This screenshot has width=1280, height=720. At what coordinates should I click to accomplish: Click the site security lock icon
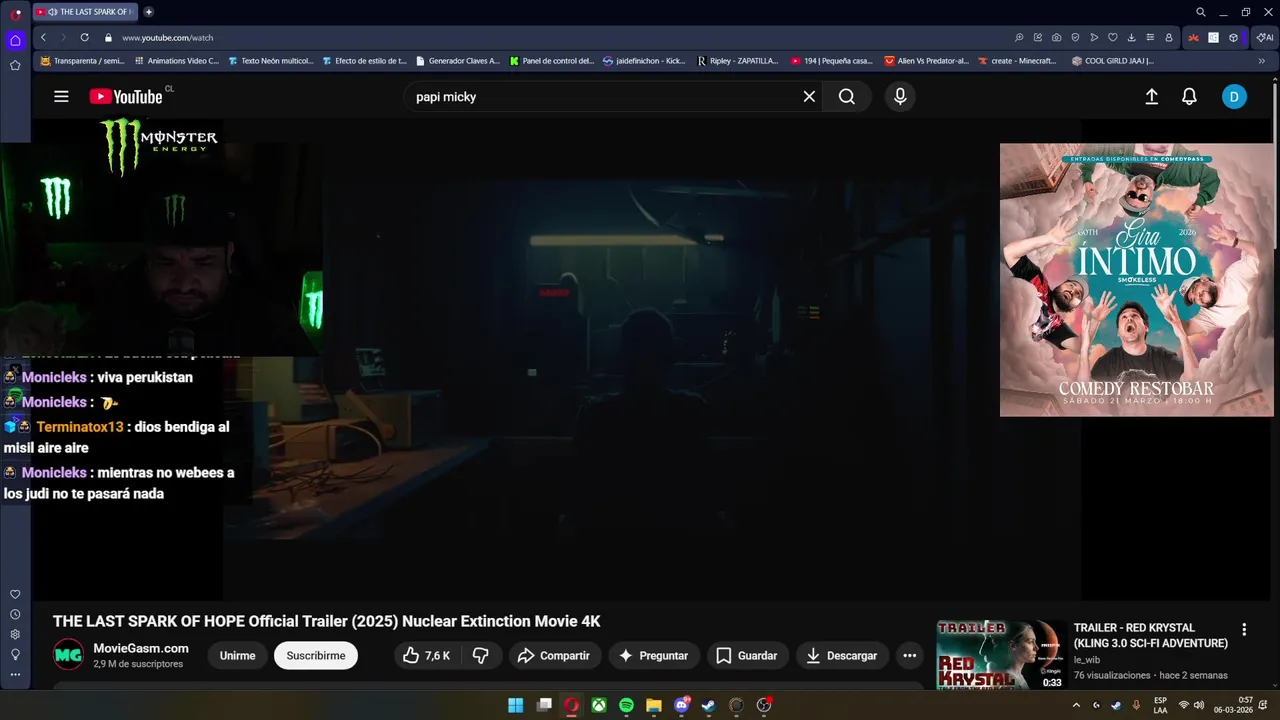pyautogui.click(x=108, y=37)
